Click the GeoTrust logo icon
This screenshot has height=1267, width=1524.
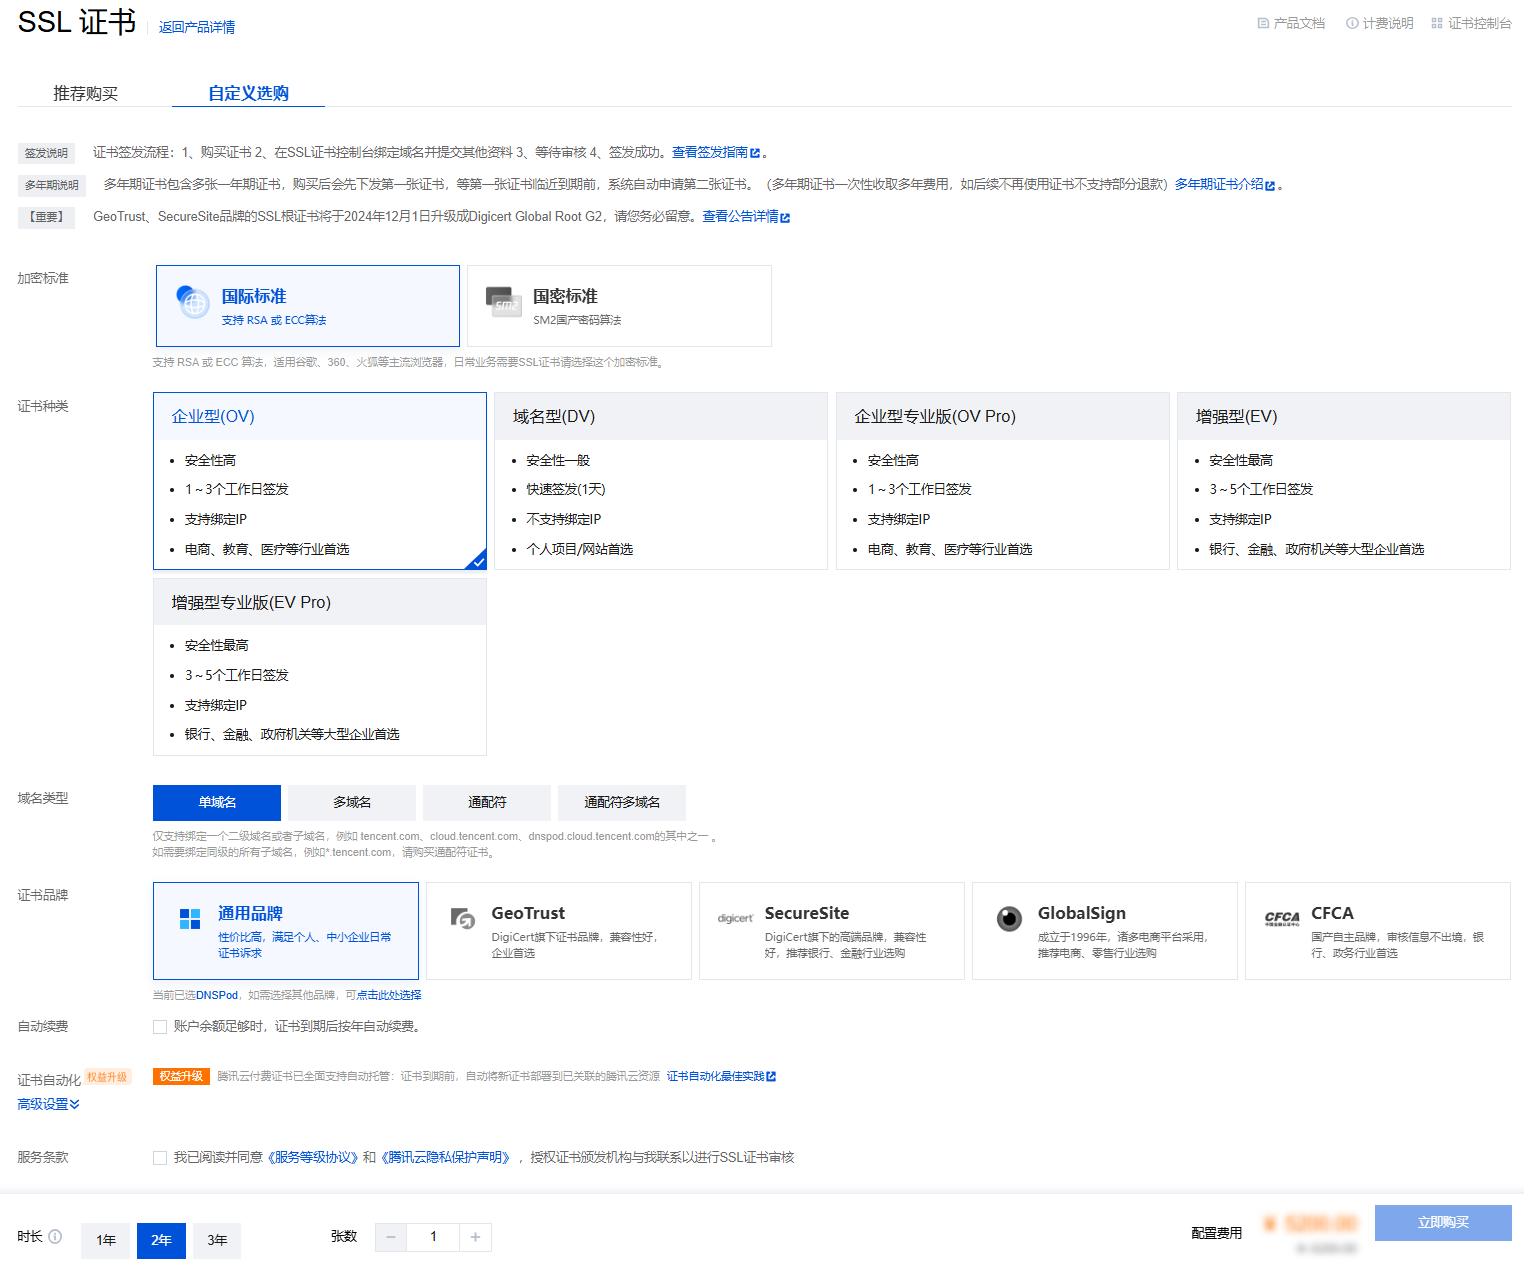pos(463,918)
